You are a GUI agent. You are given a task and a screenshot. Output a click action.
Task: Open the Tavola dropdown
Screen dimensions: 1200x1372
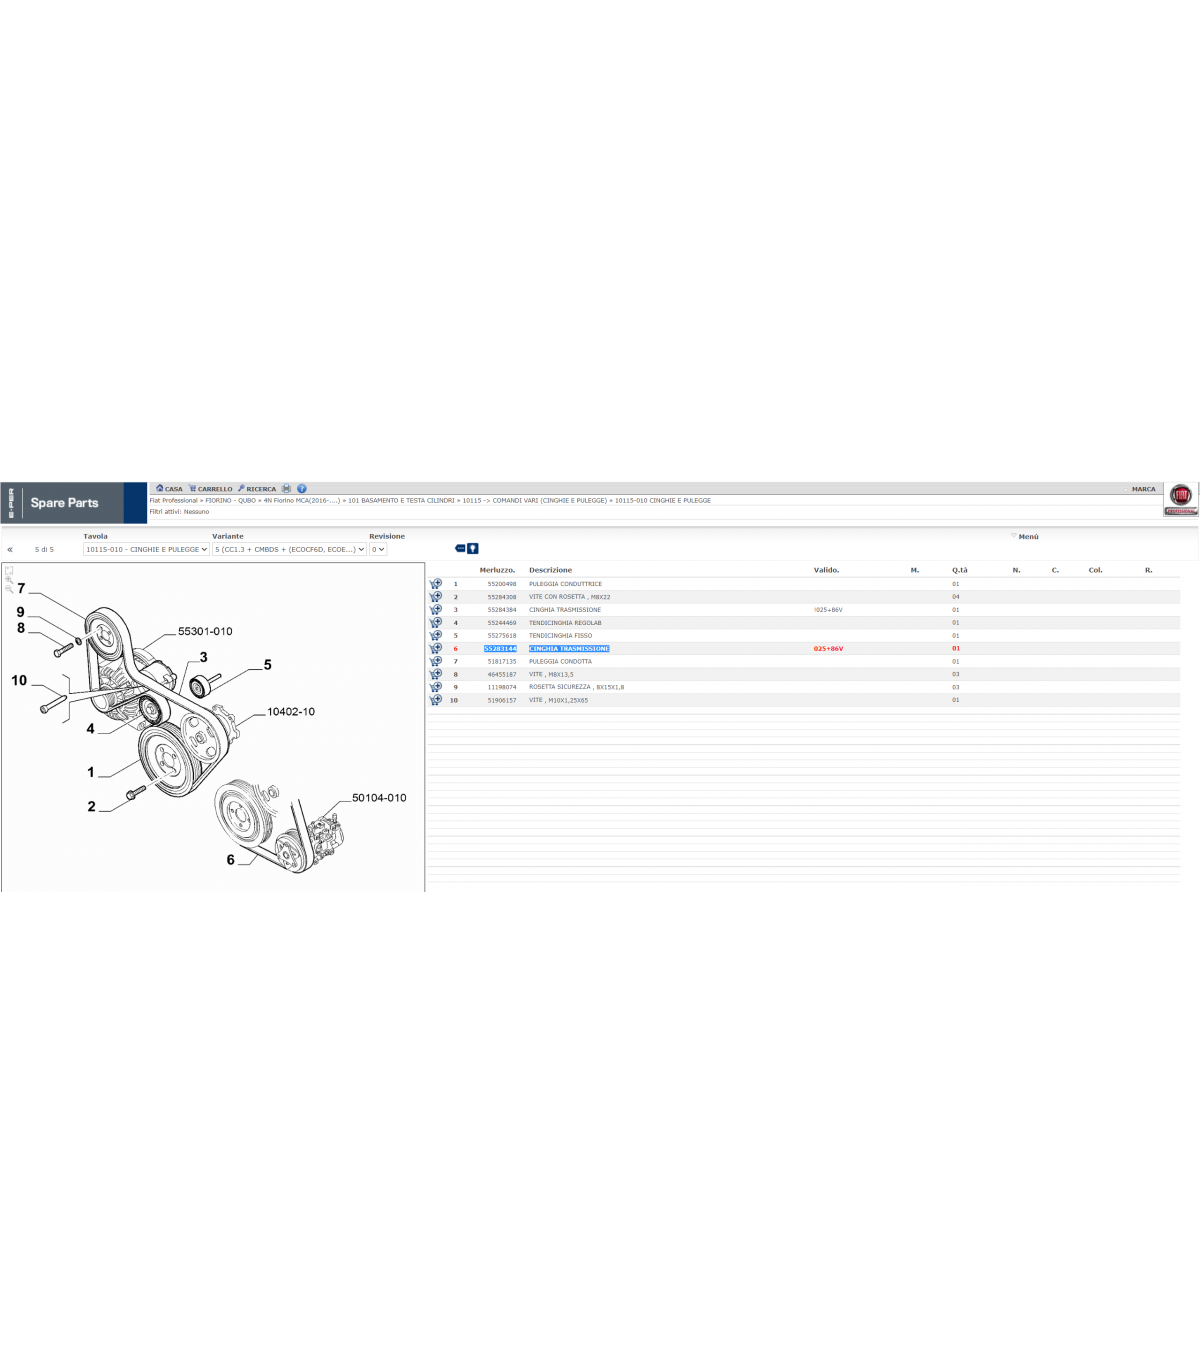point(146,549)
